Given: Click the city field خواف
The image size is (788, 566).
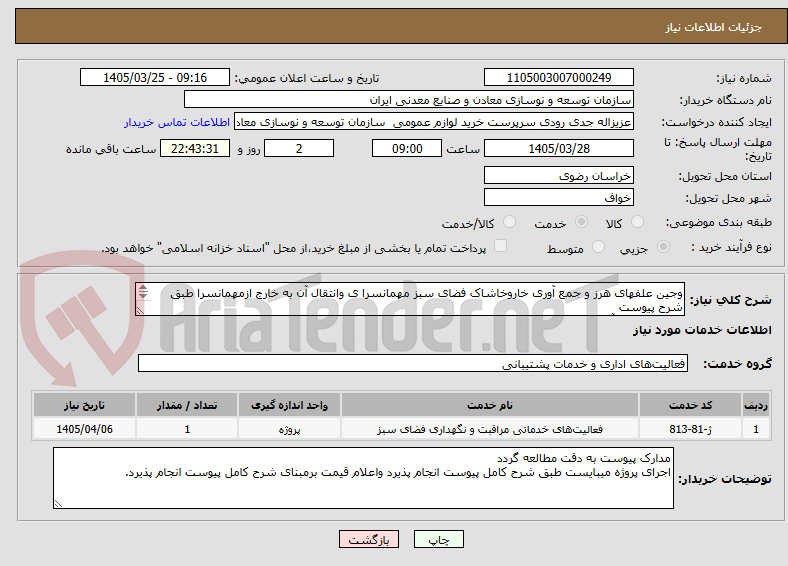Looking at the screenshot, I should point(558,197).
